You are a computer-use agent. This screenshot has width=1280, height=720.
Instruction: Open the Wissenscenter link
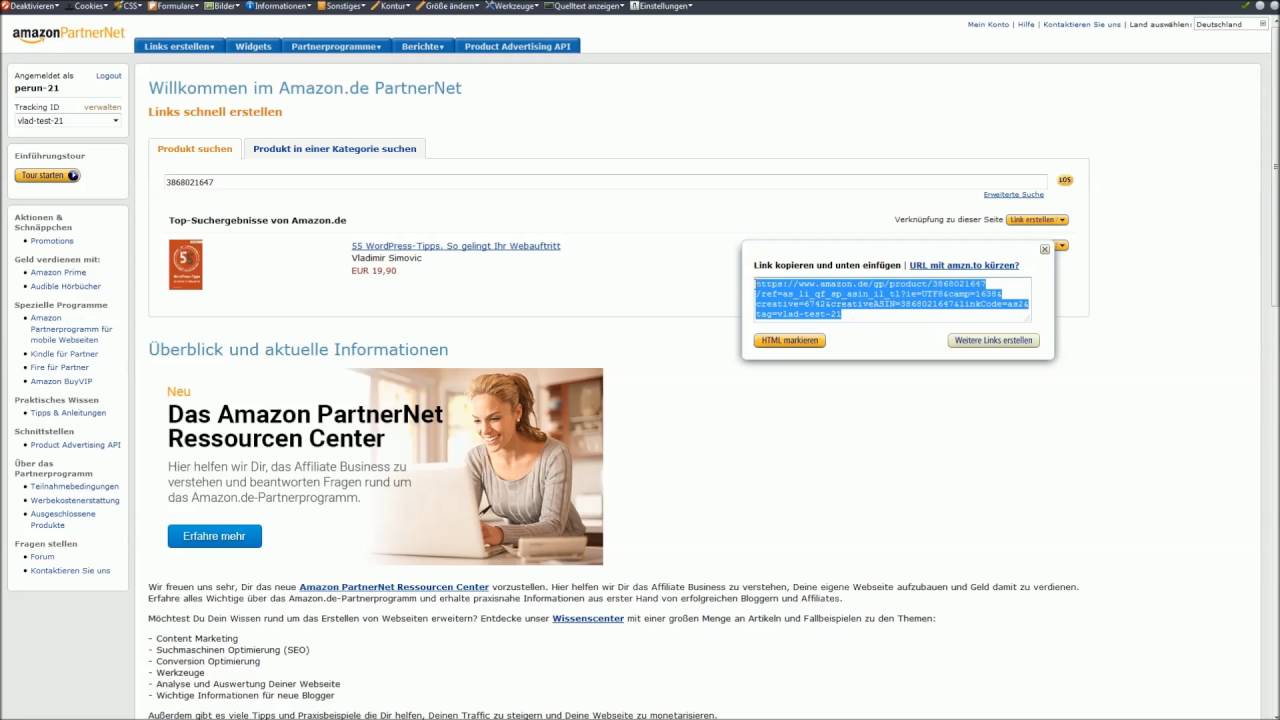point(588,619)
